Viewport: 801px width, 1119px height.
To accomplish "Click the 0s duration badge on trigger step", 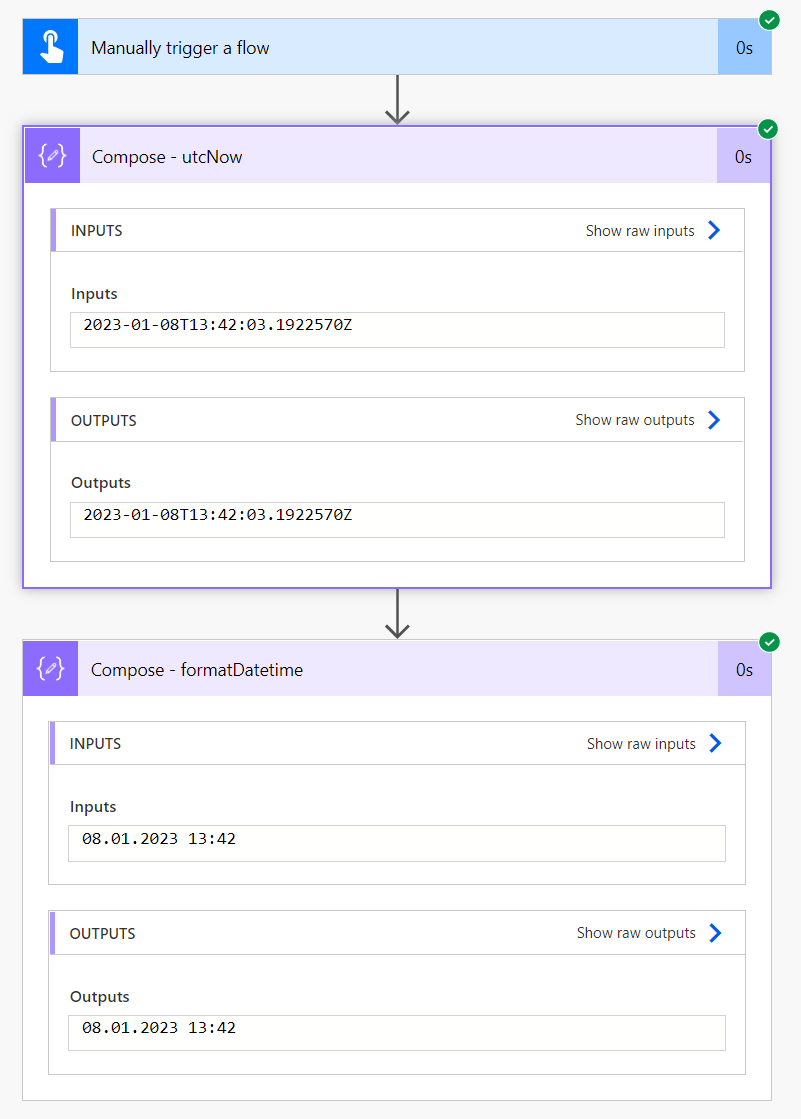I will [x=744, y=47].
